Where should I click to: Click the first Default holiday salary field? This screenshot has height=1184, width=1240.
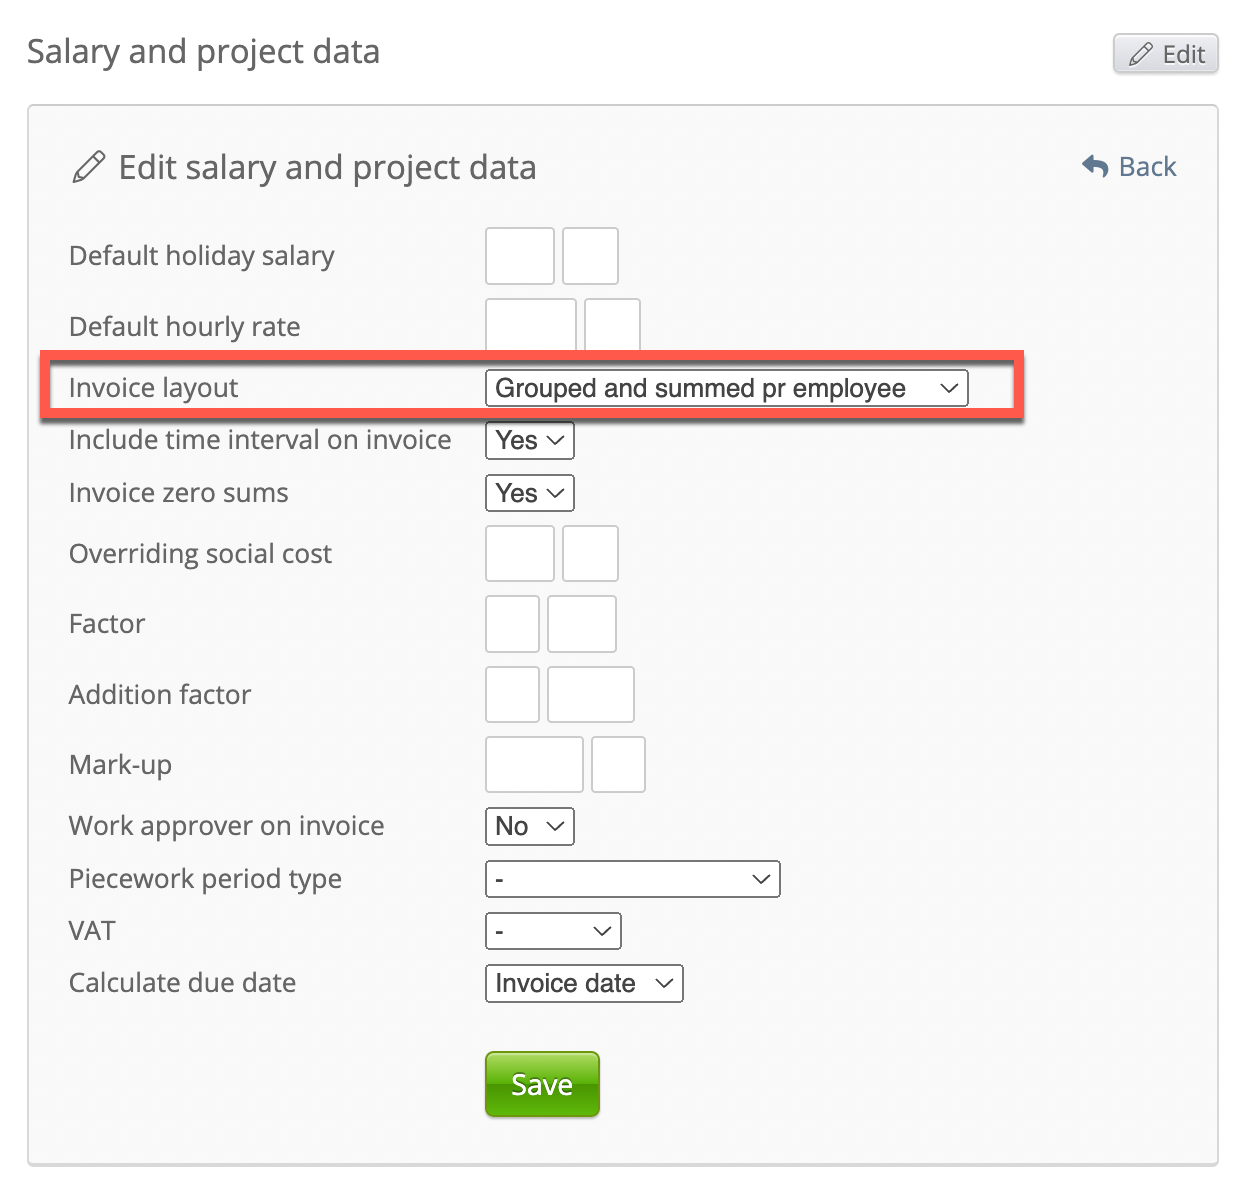coord(520,256)
